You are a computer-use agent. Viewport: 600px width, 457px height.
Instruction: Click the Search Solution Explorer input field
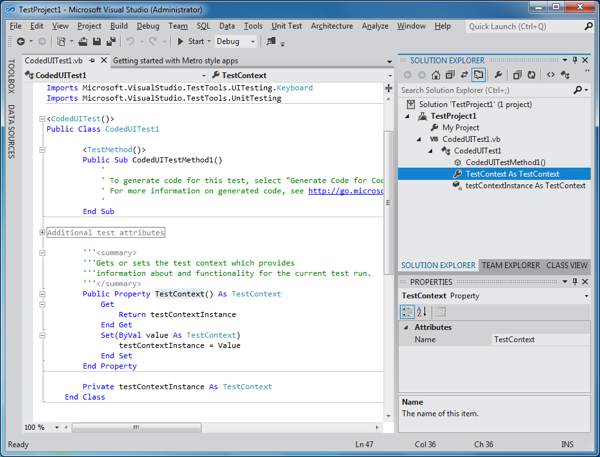tap(486, 90)
